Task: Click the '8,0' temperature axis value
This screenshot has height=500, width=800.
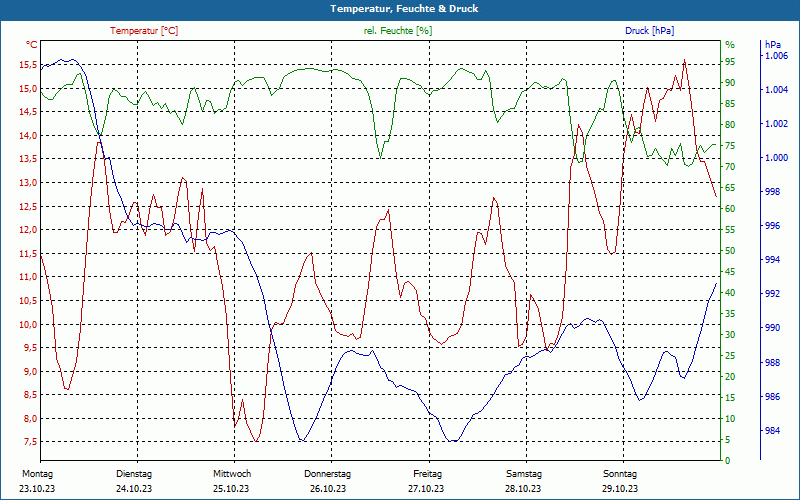Action: coord(30,418)
